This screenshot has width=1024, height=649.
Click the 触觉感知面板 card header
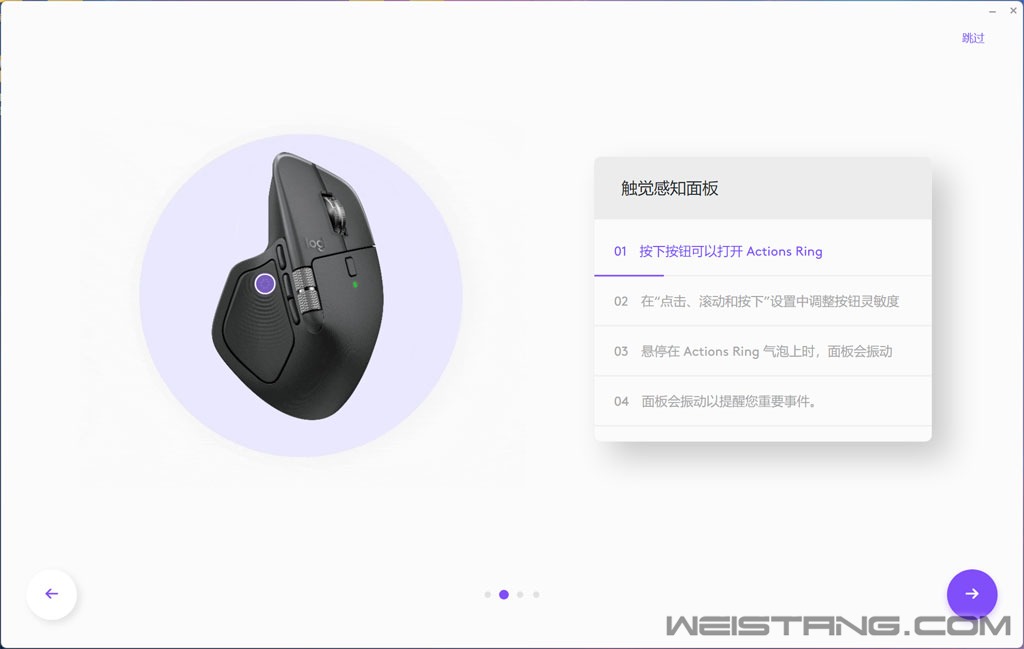[763, 189]
